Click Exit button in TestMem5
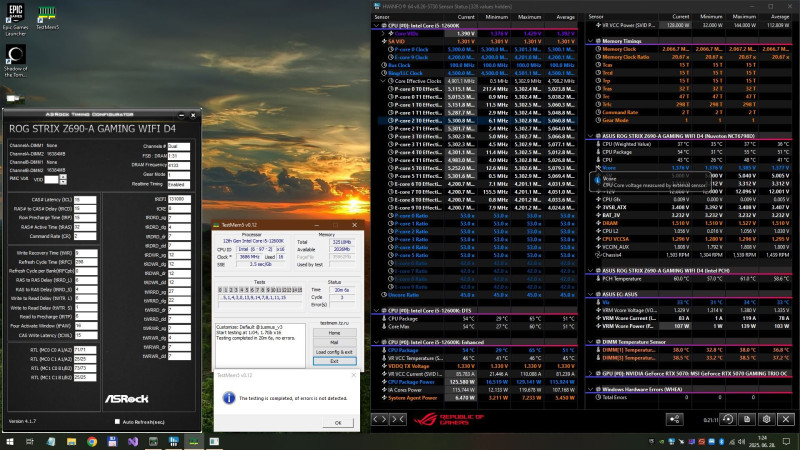 [x=334, y=361]
